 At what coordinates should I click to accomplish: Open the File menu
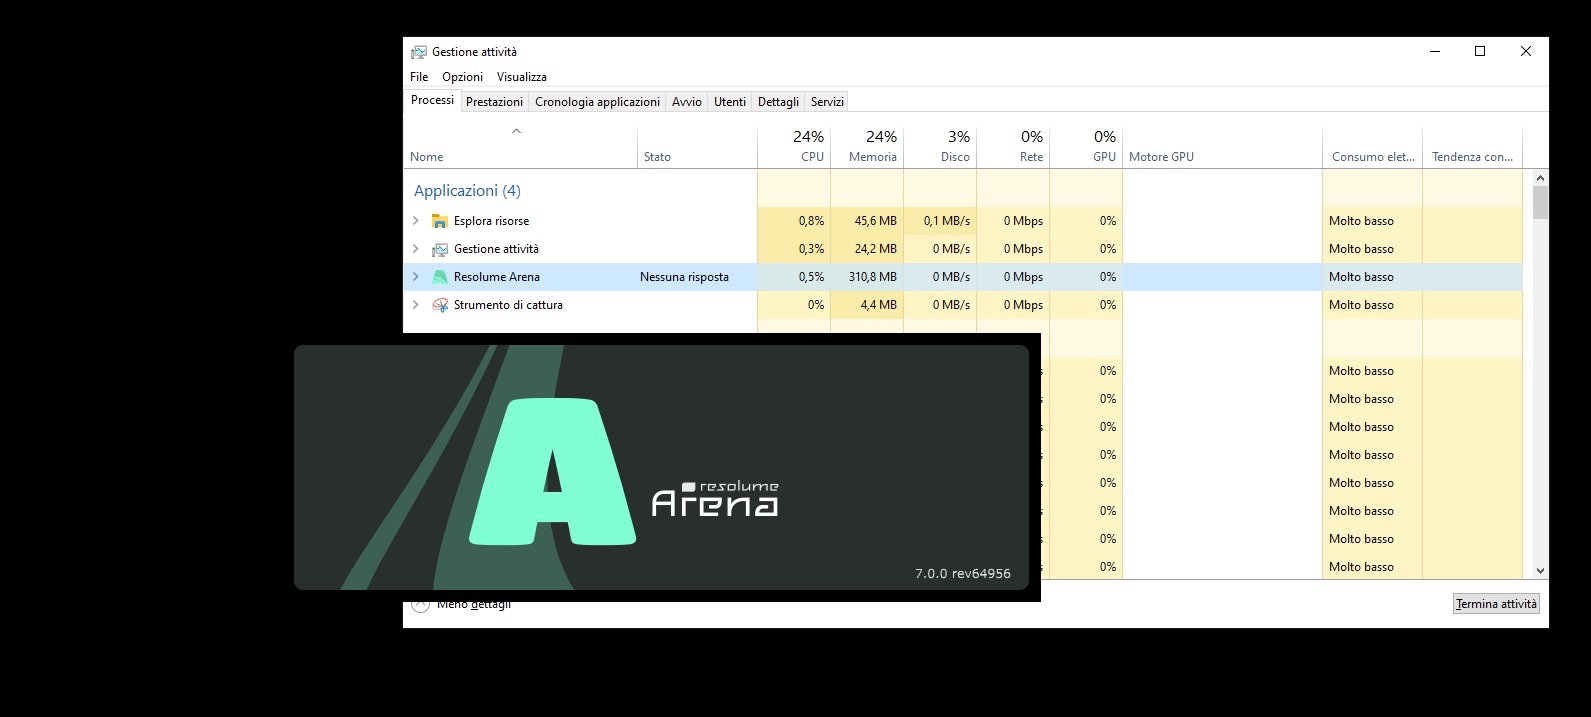(x=419, y=77)
